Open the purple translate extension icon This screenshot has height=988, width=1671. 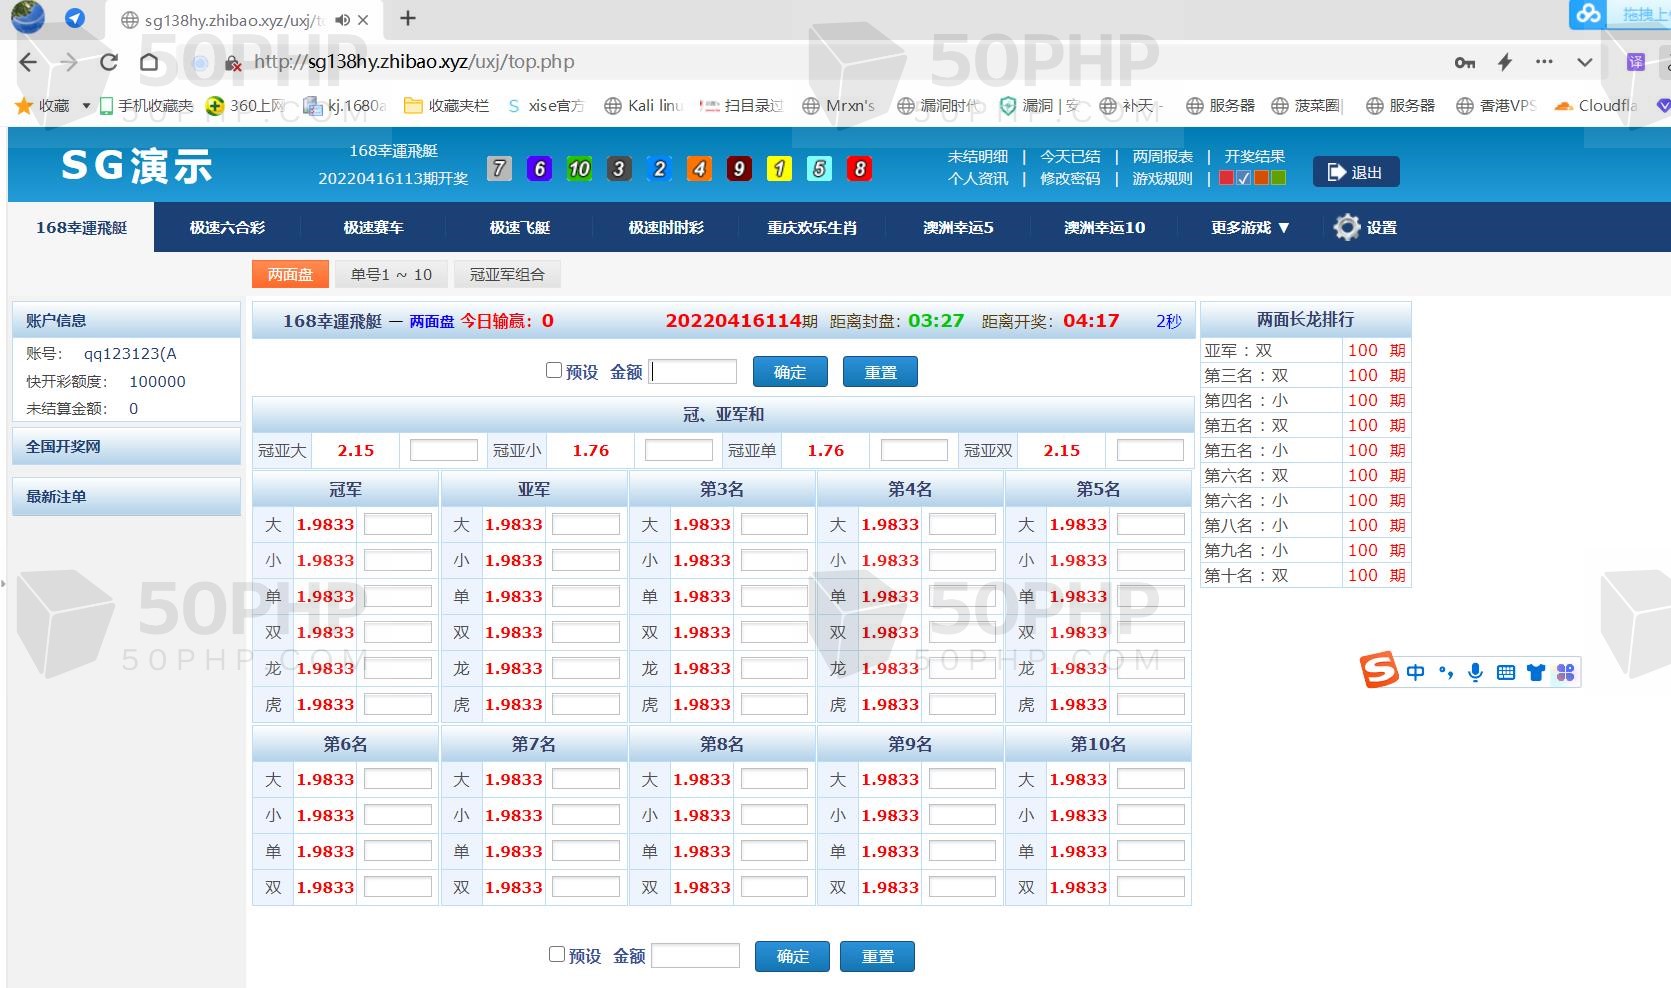pyautogui.click(x=1636, y=62)
